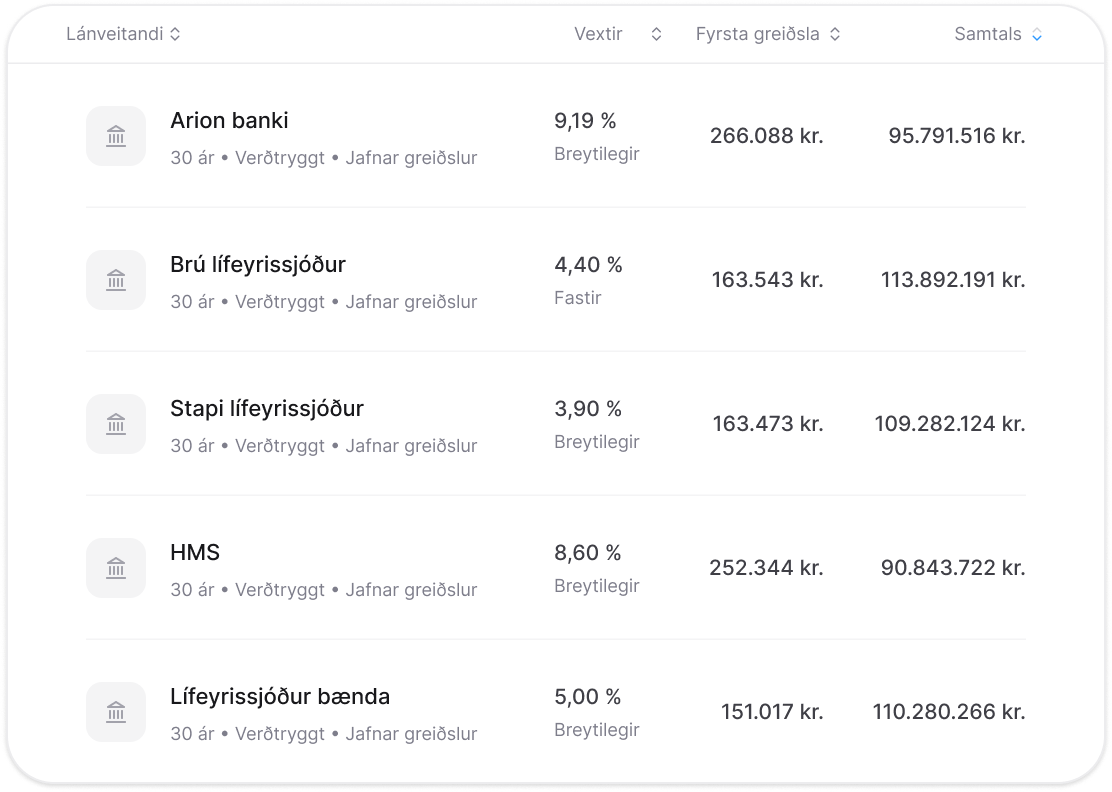Click the 163.473 kr. first payment

tap(768, 424)
